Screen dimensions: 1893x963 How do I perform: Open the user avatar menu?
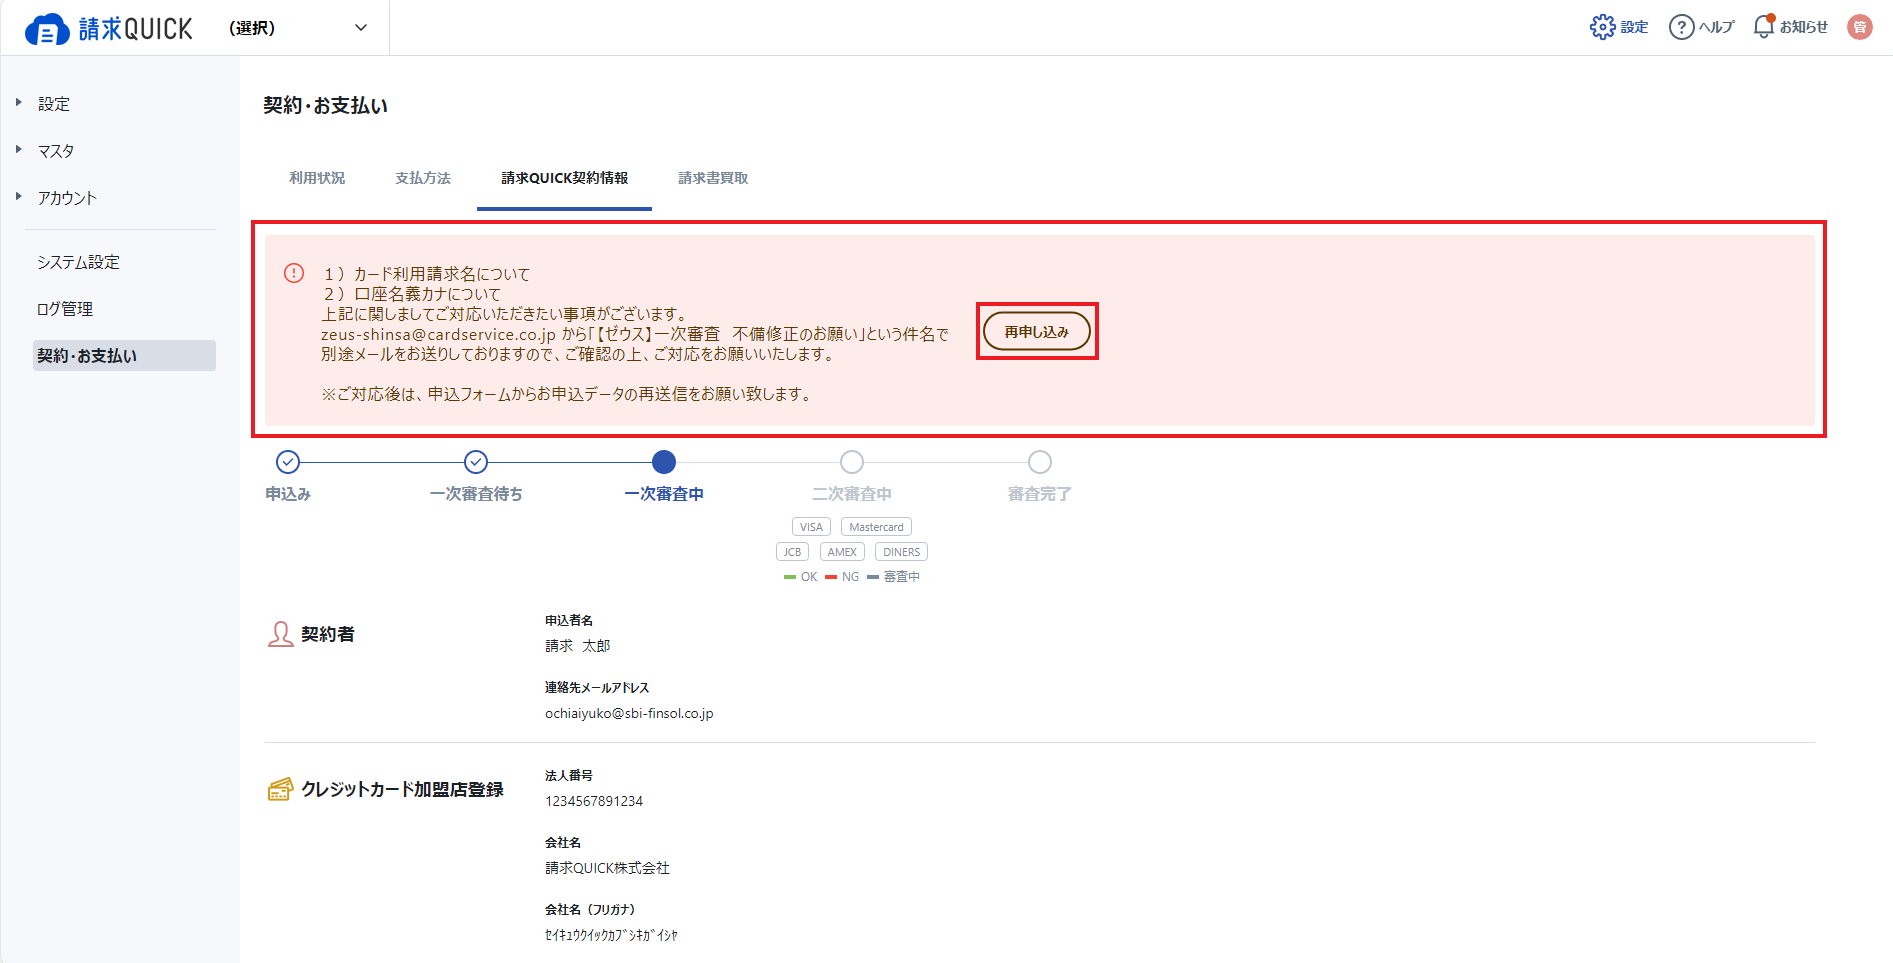click(1860, 27)
